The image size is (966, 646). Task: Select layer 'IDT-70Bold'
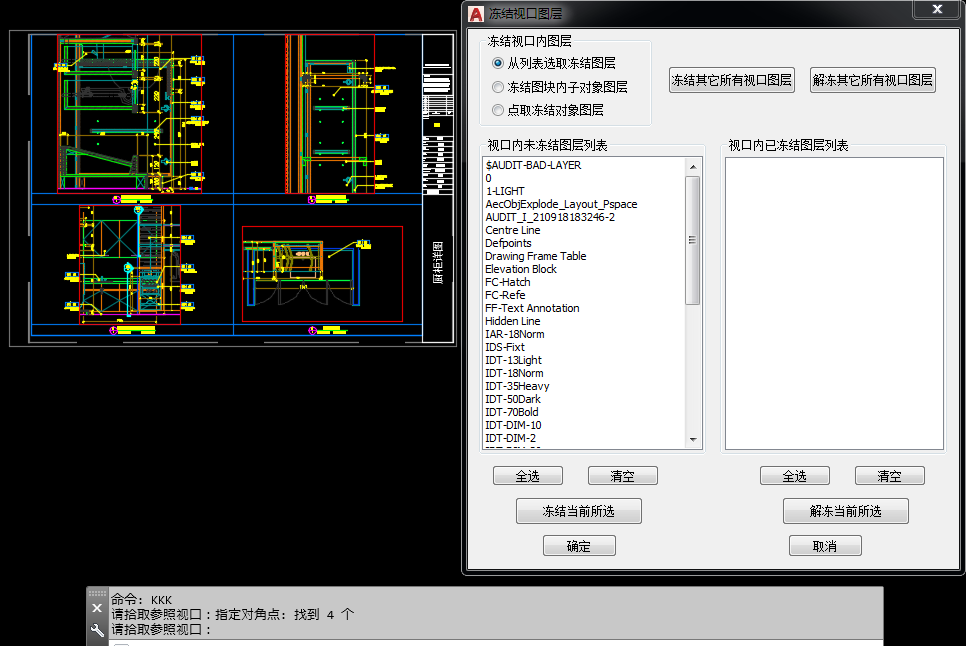click(585, 412)
